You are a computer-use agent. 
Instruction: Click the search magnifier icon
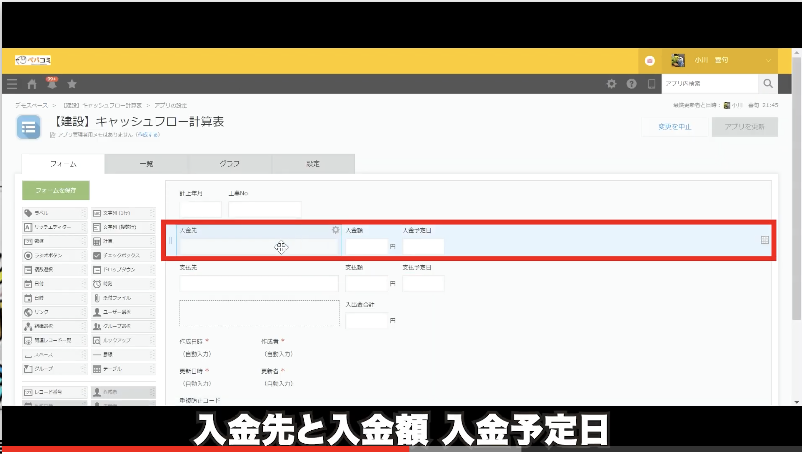[x=768, y=84]
